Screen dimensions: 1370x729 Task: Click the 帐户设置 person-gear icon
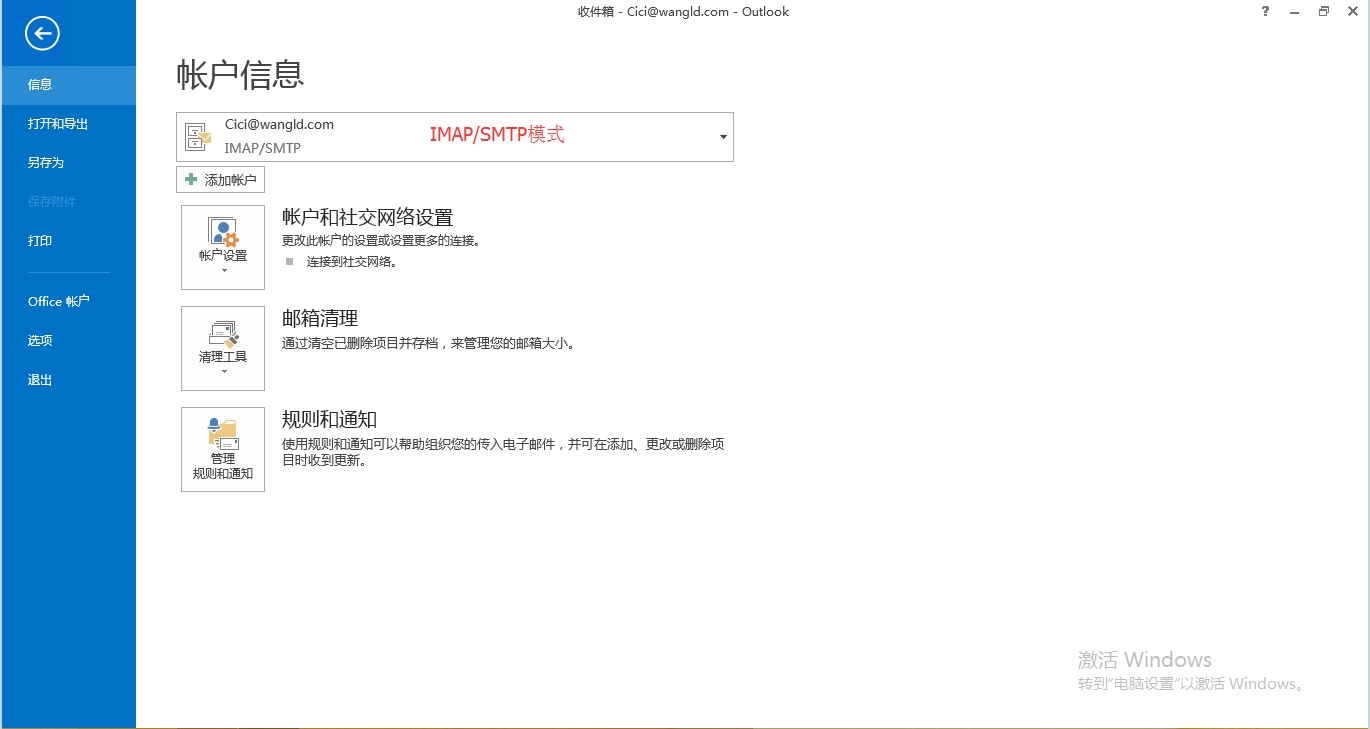[223, 232]
